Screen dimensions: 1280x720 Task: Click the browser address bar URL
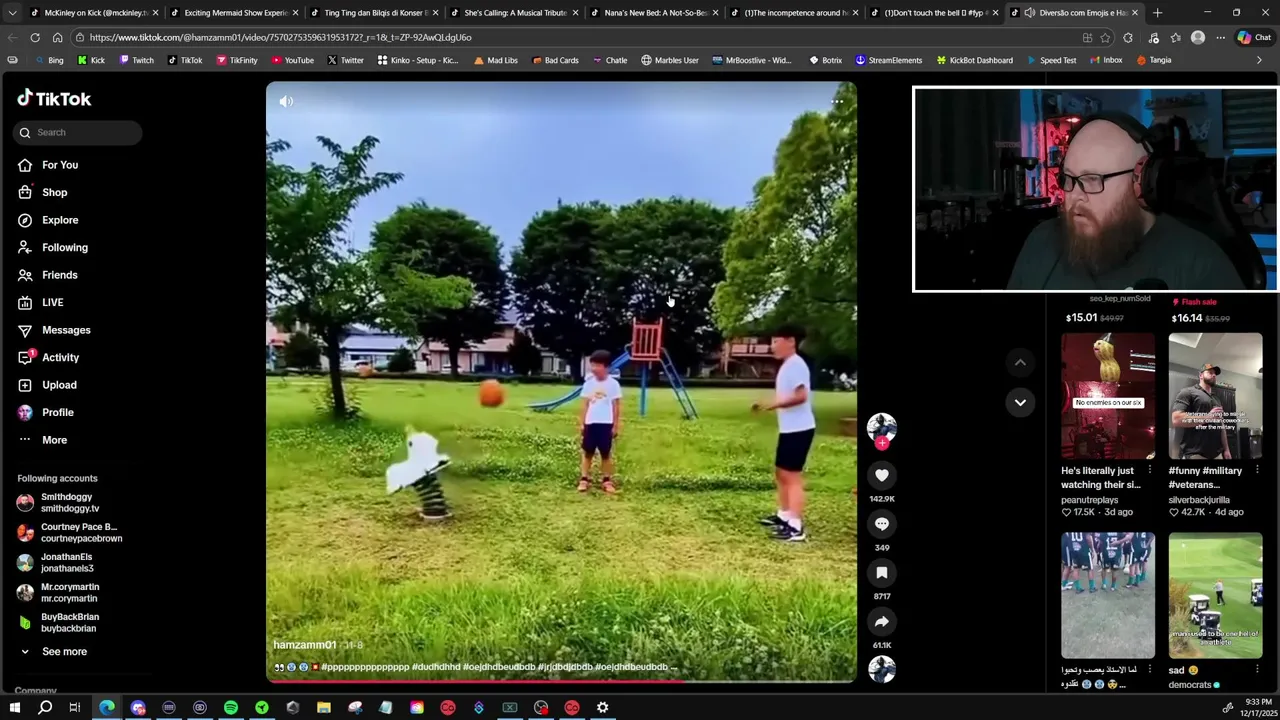pos(280,37)
